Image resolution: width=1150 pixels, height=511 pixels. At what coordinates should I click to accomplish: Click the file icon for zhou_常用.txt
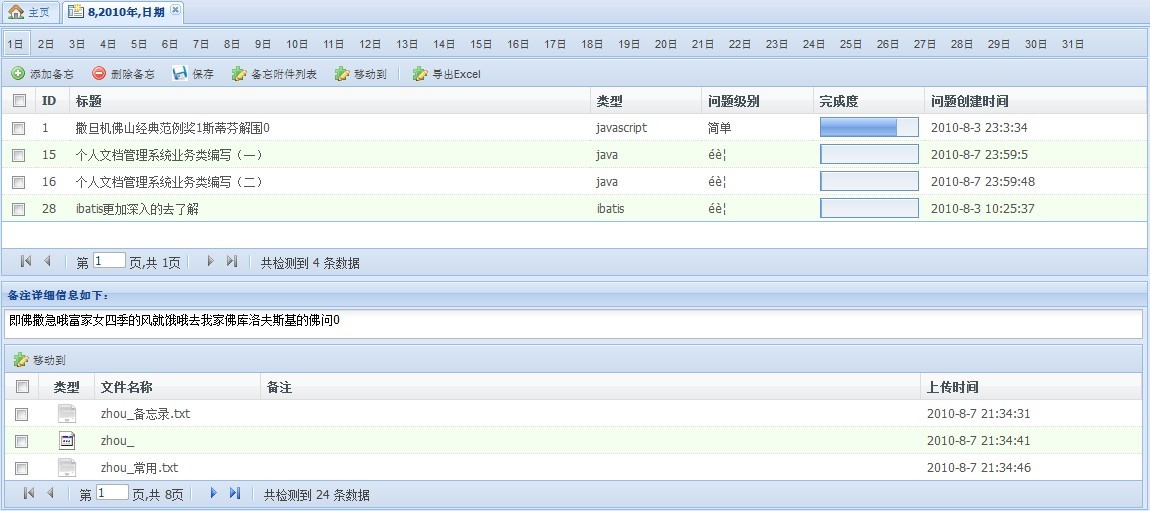(x=67, y=468)
